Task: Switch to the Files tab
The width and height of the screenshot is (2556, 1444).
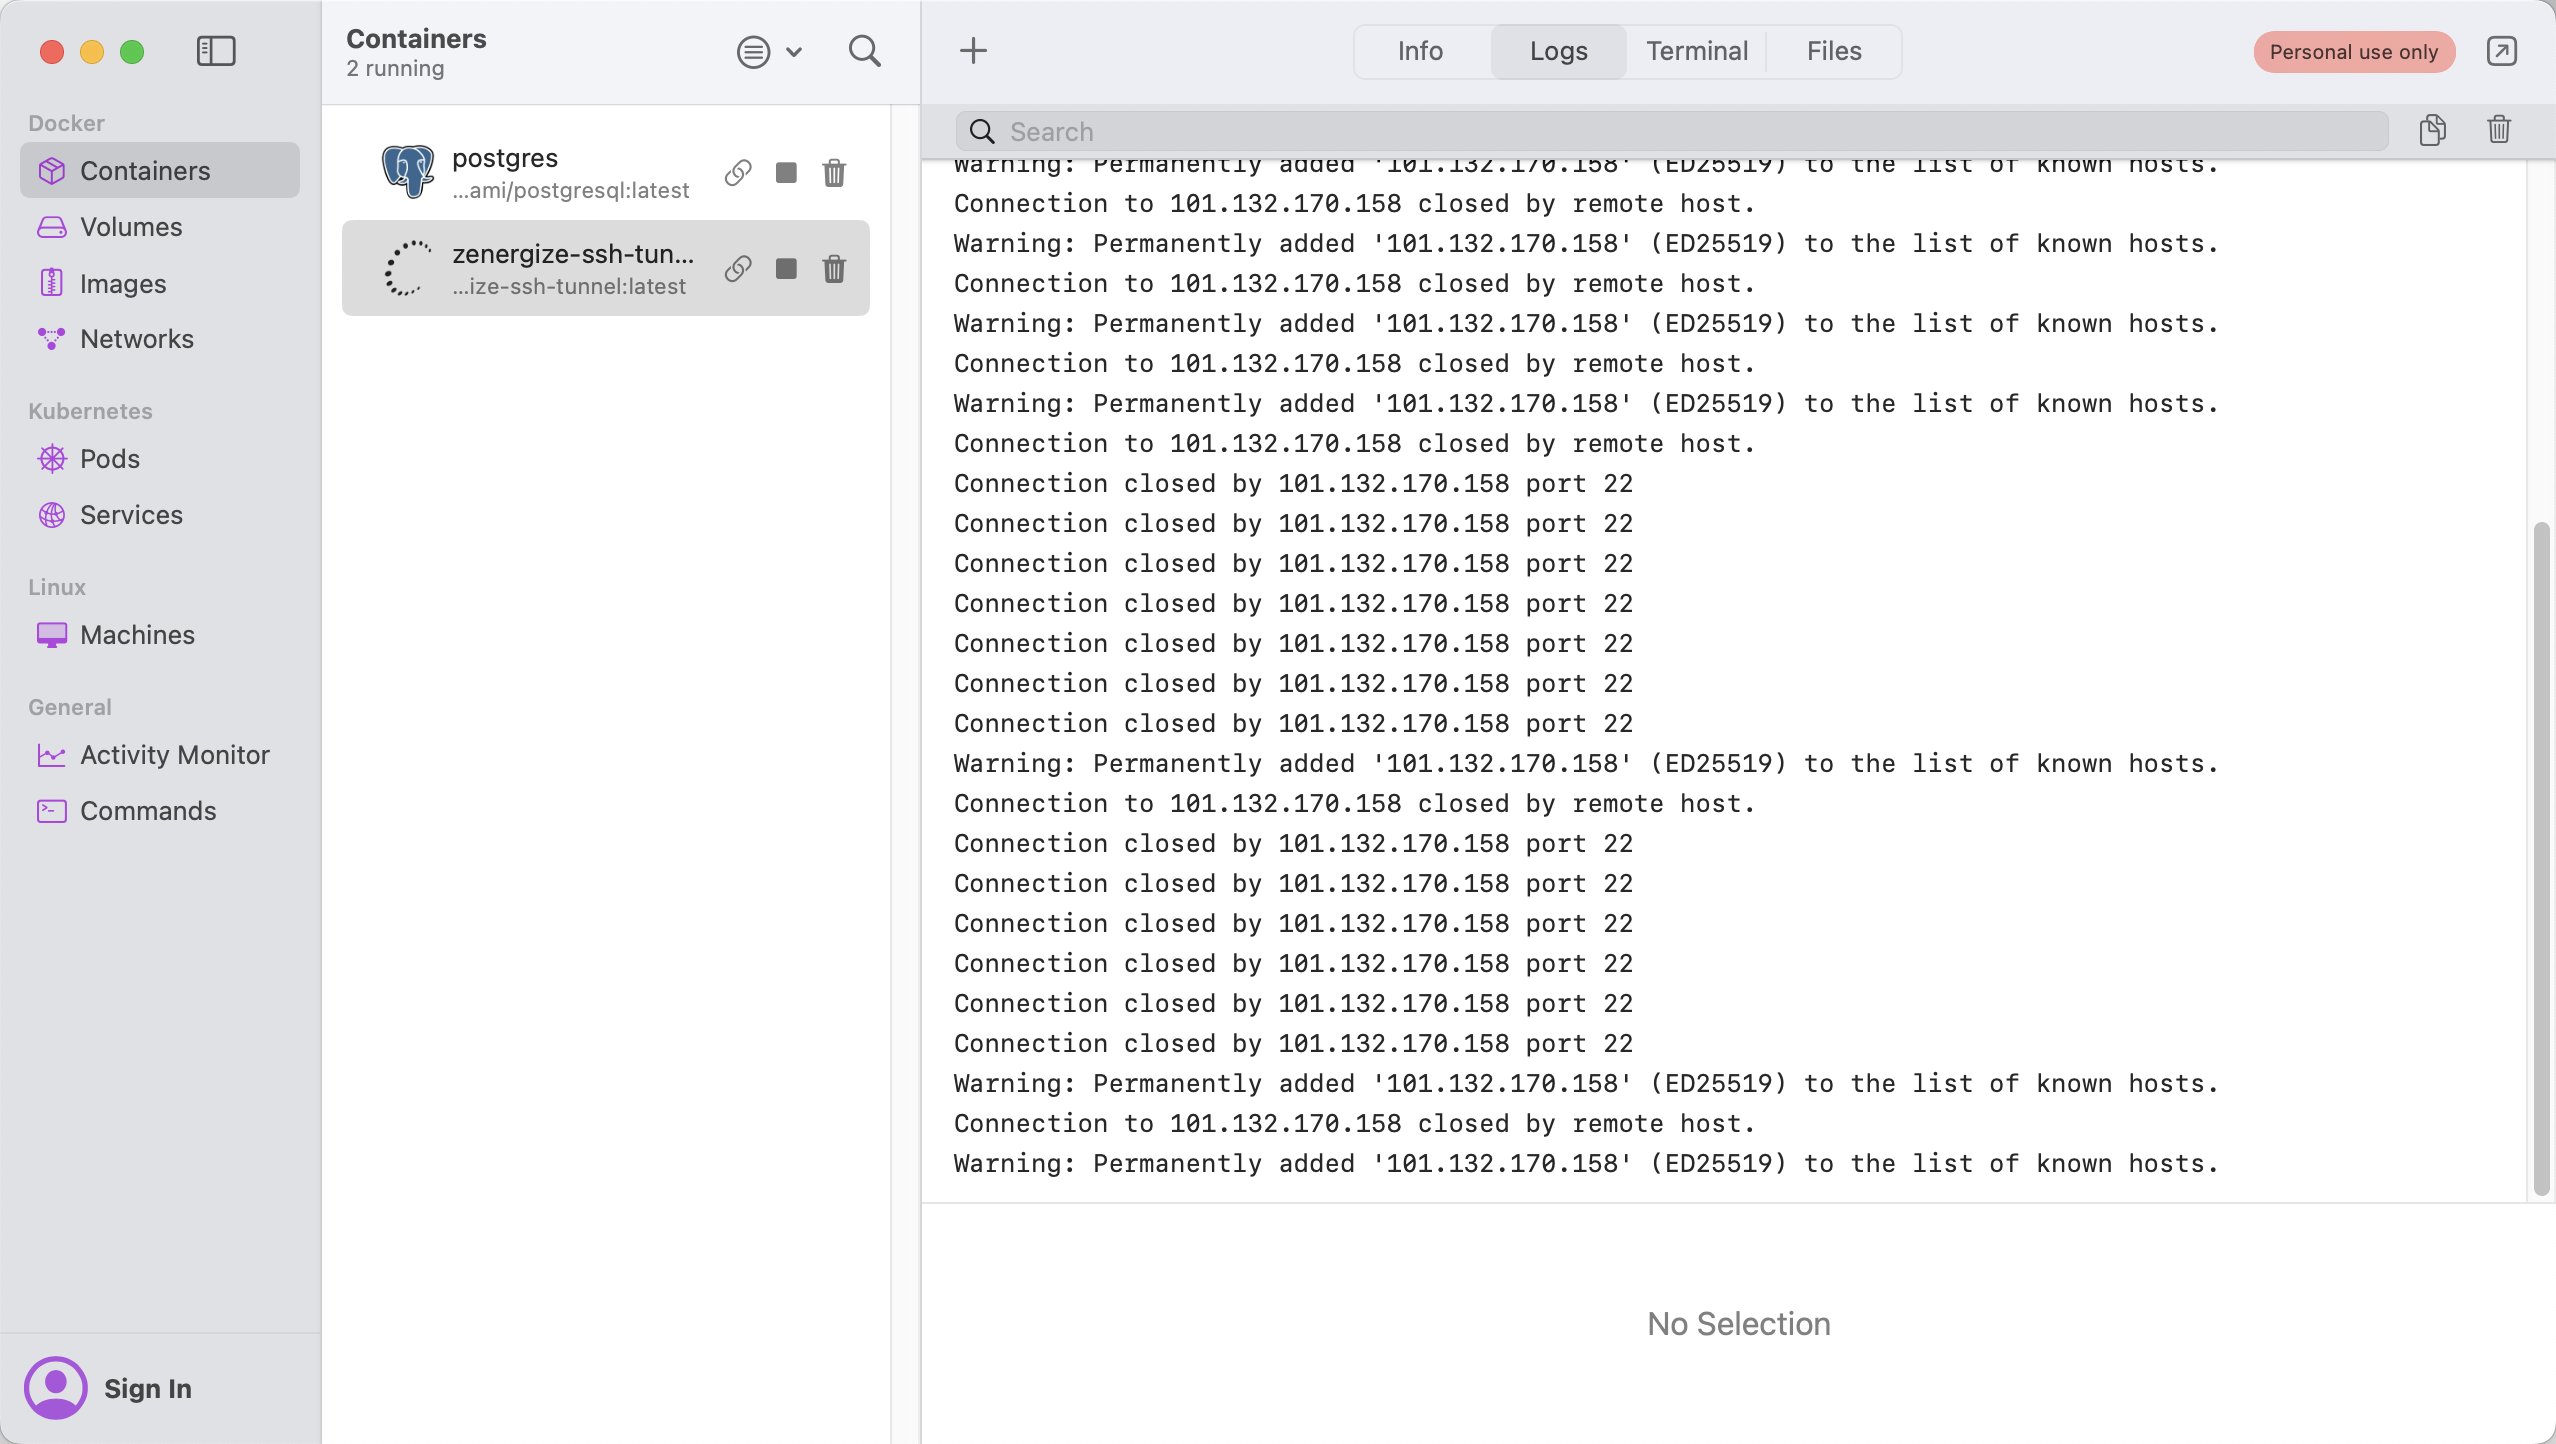Action: (x=1833, y=51)
